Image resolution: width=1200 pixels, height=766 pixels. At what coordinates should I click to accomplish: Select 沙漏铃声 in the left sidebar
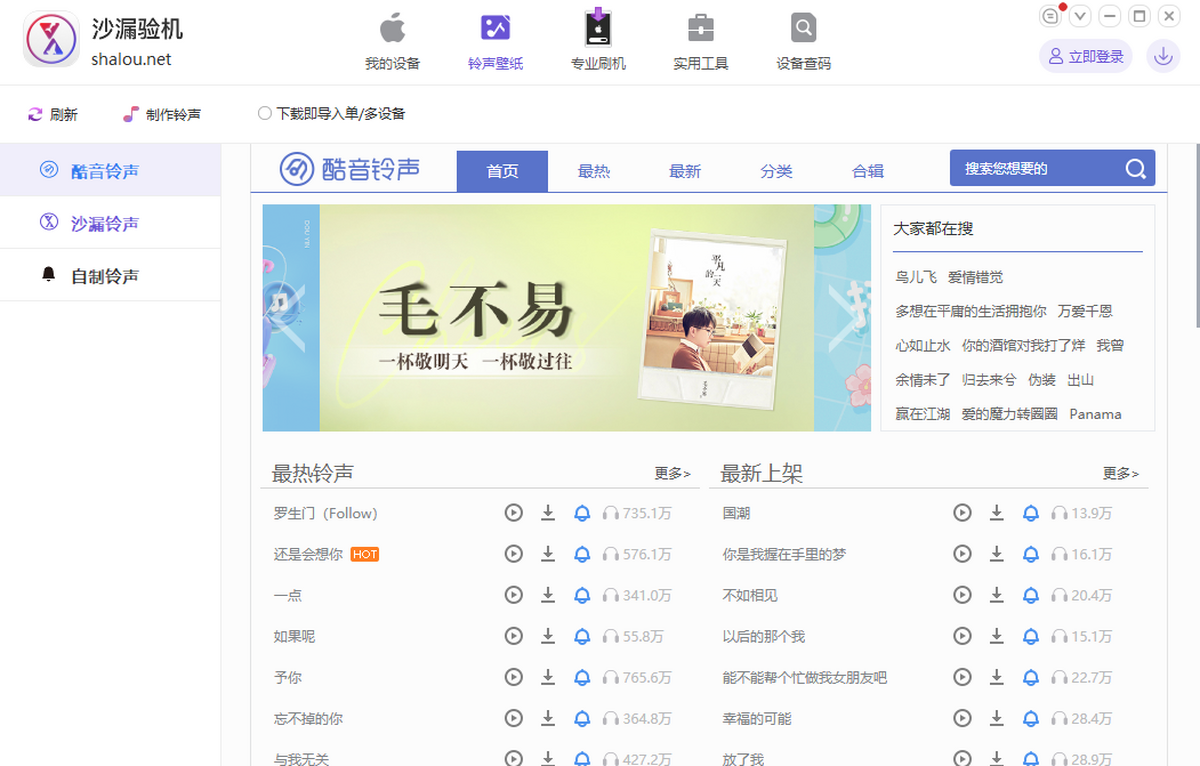tap(105, 223)
